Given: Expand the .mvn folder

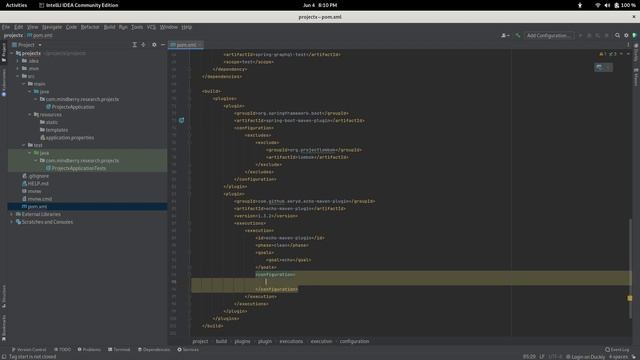Looking at the screenshot, I should (18, 69).
